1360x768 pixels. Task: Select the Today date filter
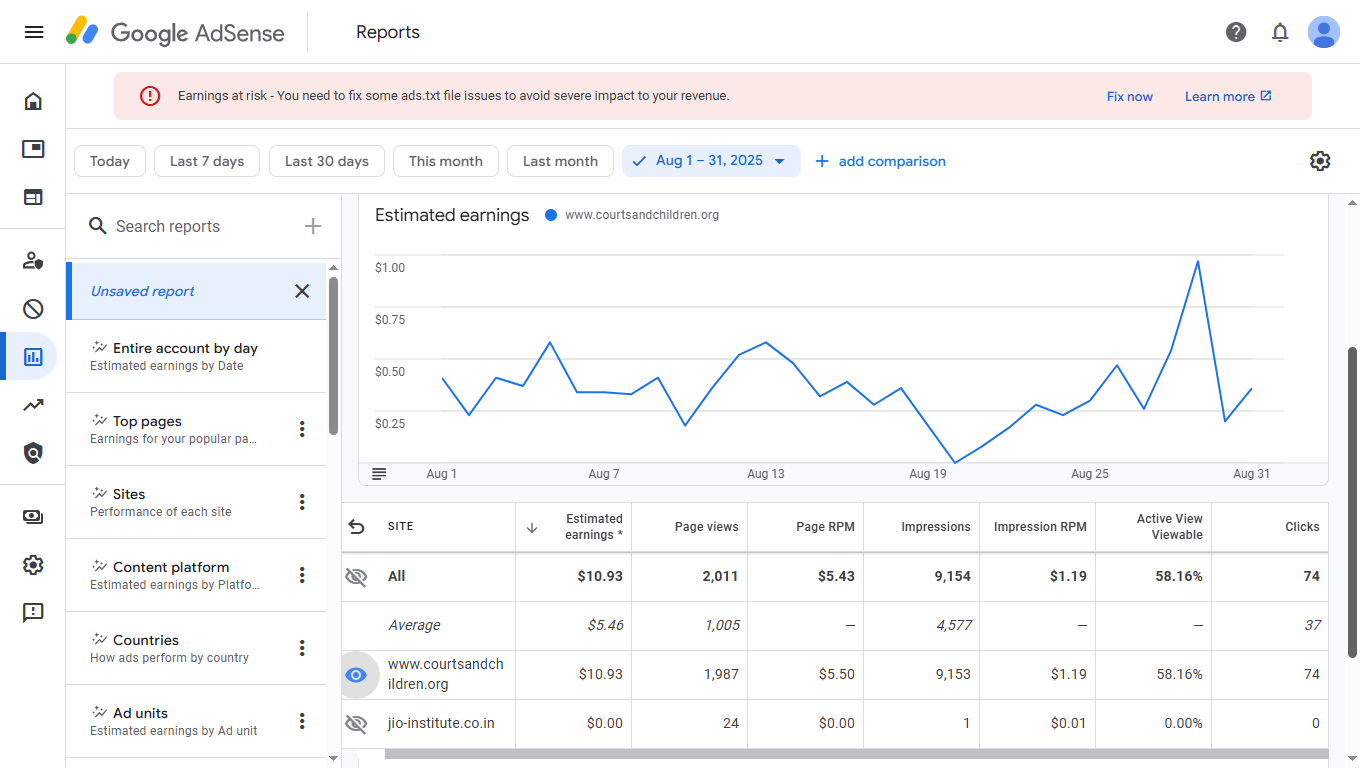pyautogui.click(x=110, y=161)
